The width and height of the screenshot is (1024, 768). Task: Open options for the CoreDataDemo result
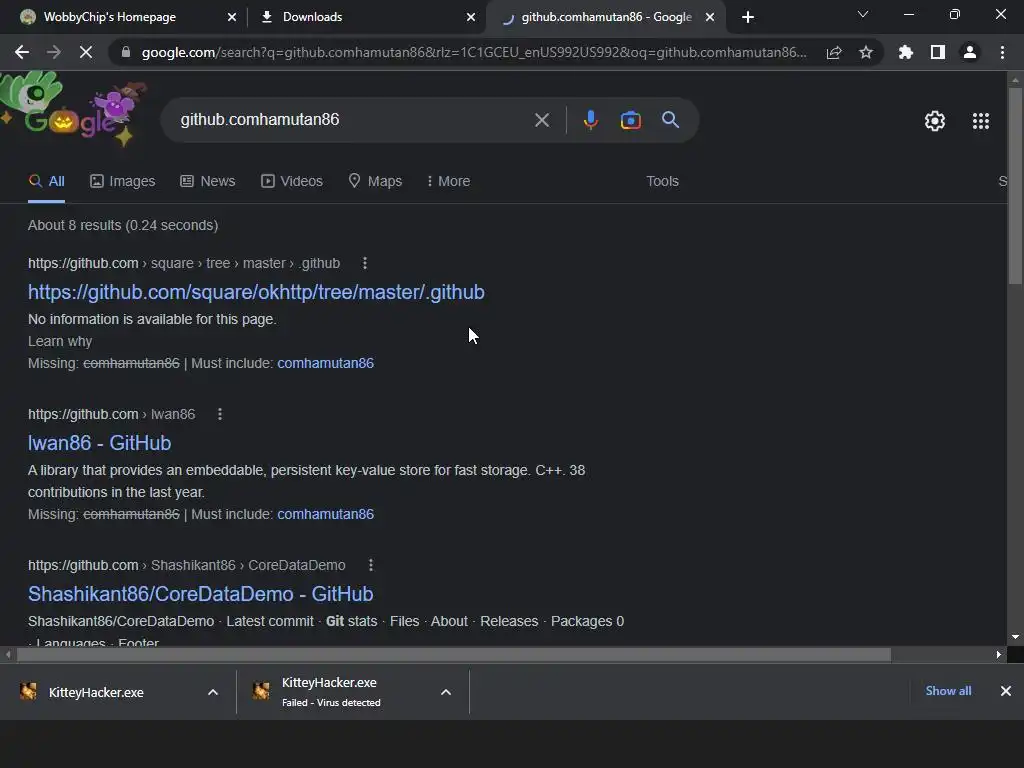tap(370, 565)
